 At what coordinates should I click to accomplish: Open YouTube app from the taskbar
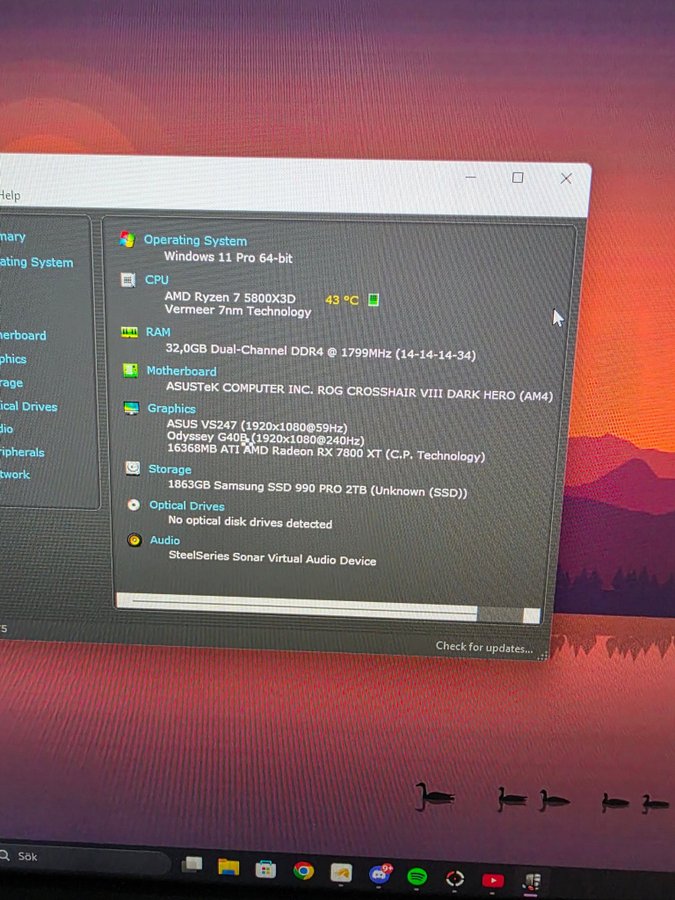[493, 879]
